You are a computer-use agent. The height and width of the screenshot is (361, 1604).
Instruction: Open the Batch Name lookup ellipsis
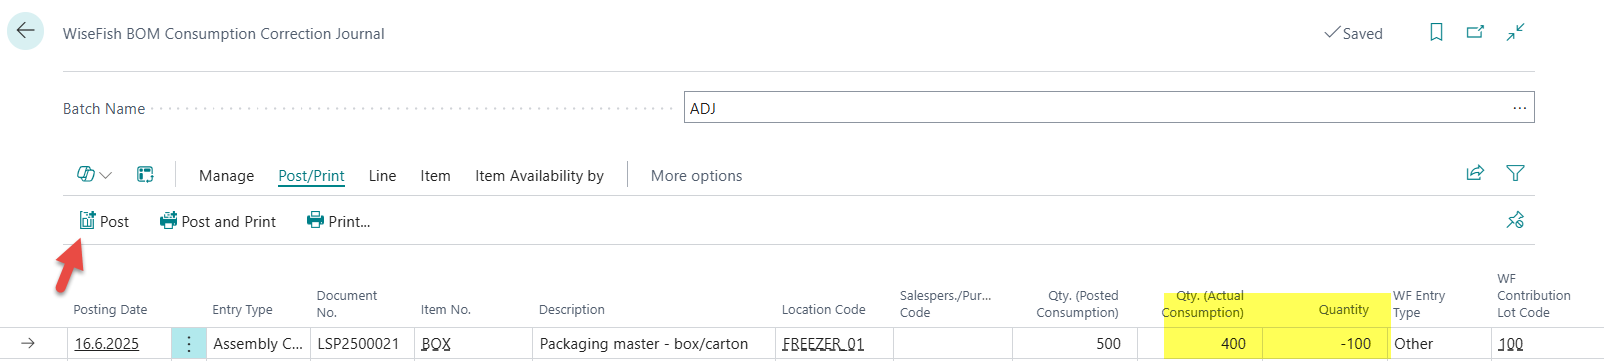coord(1519,108)
